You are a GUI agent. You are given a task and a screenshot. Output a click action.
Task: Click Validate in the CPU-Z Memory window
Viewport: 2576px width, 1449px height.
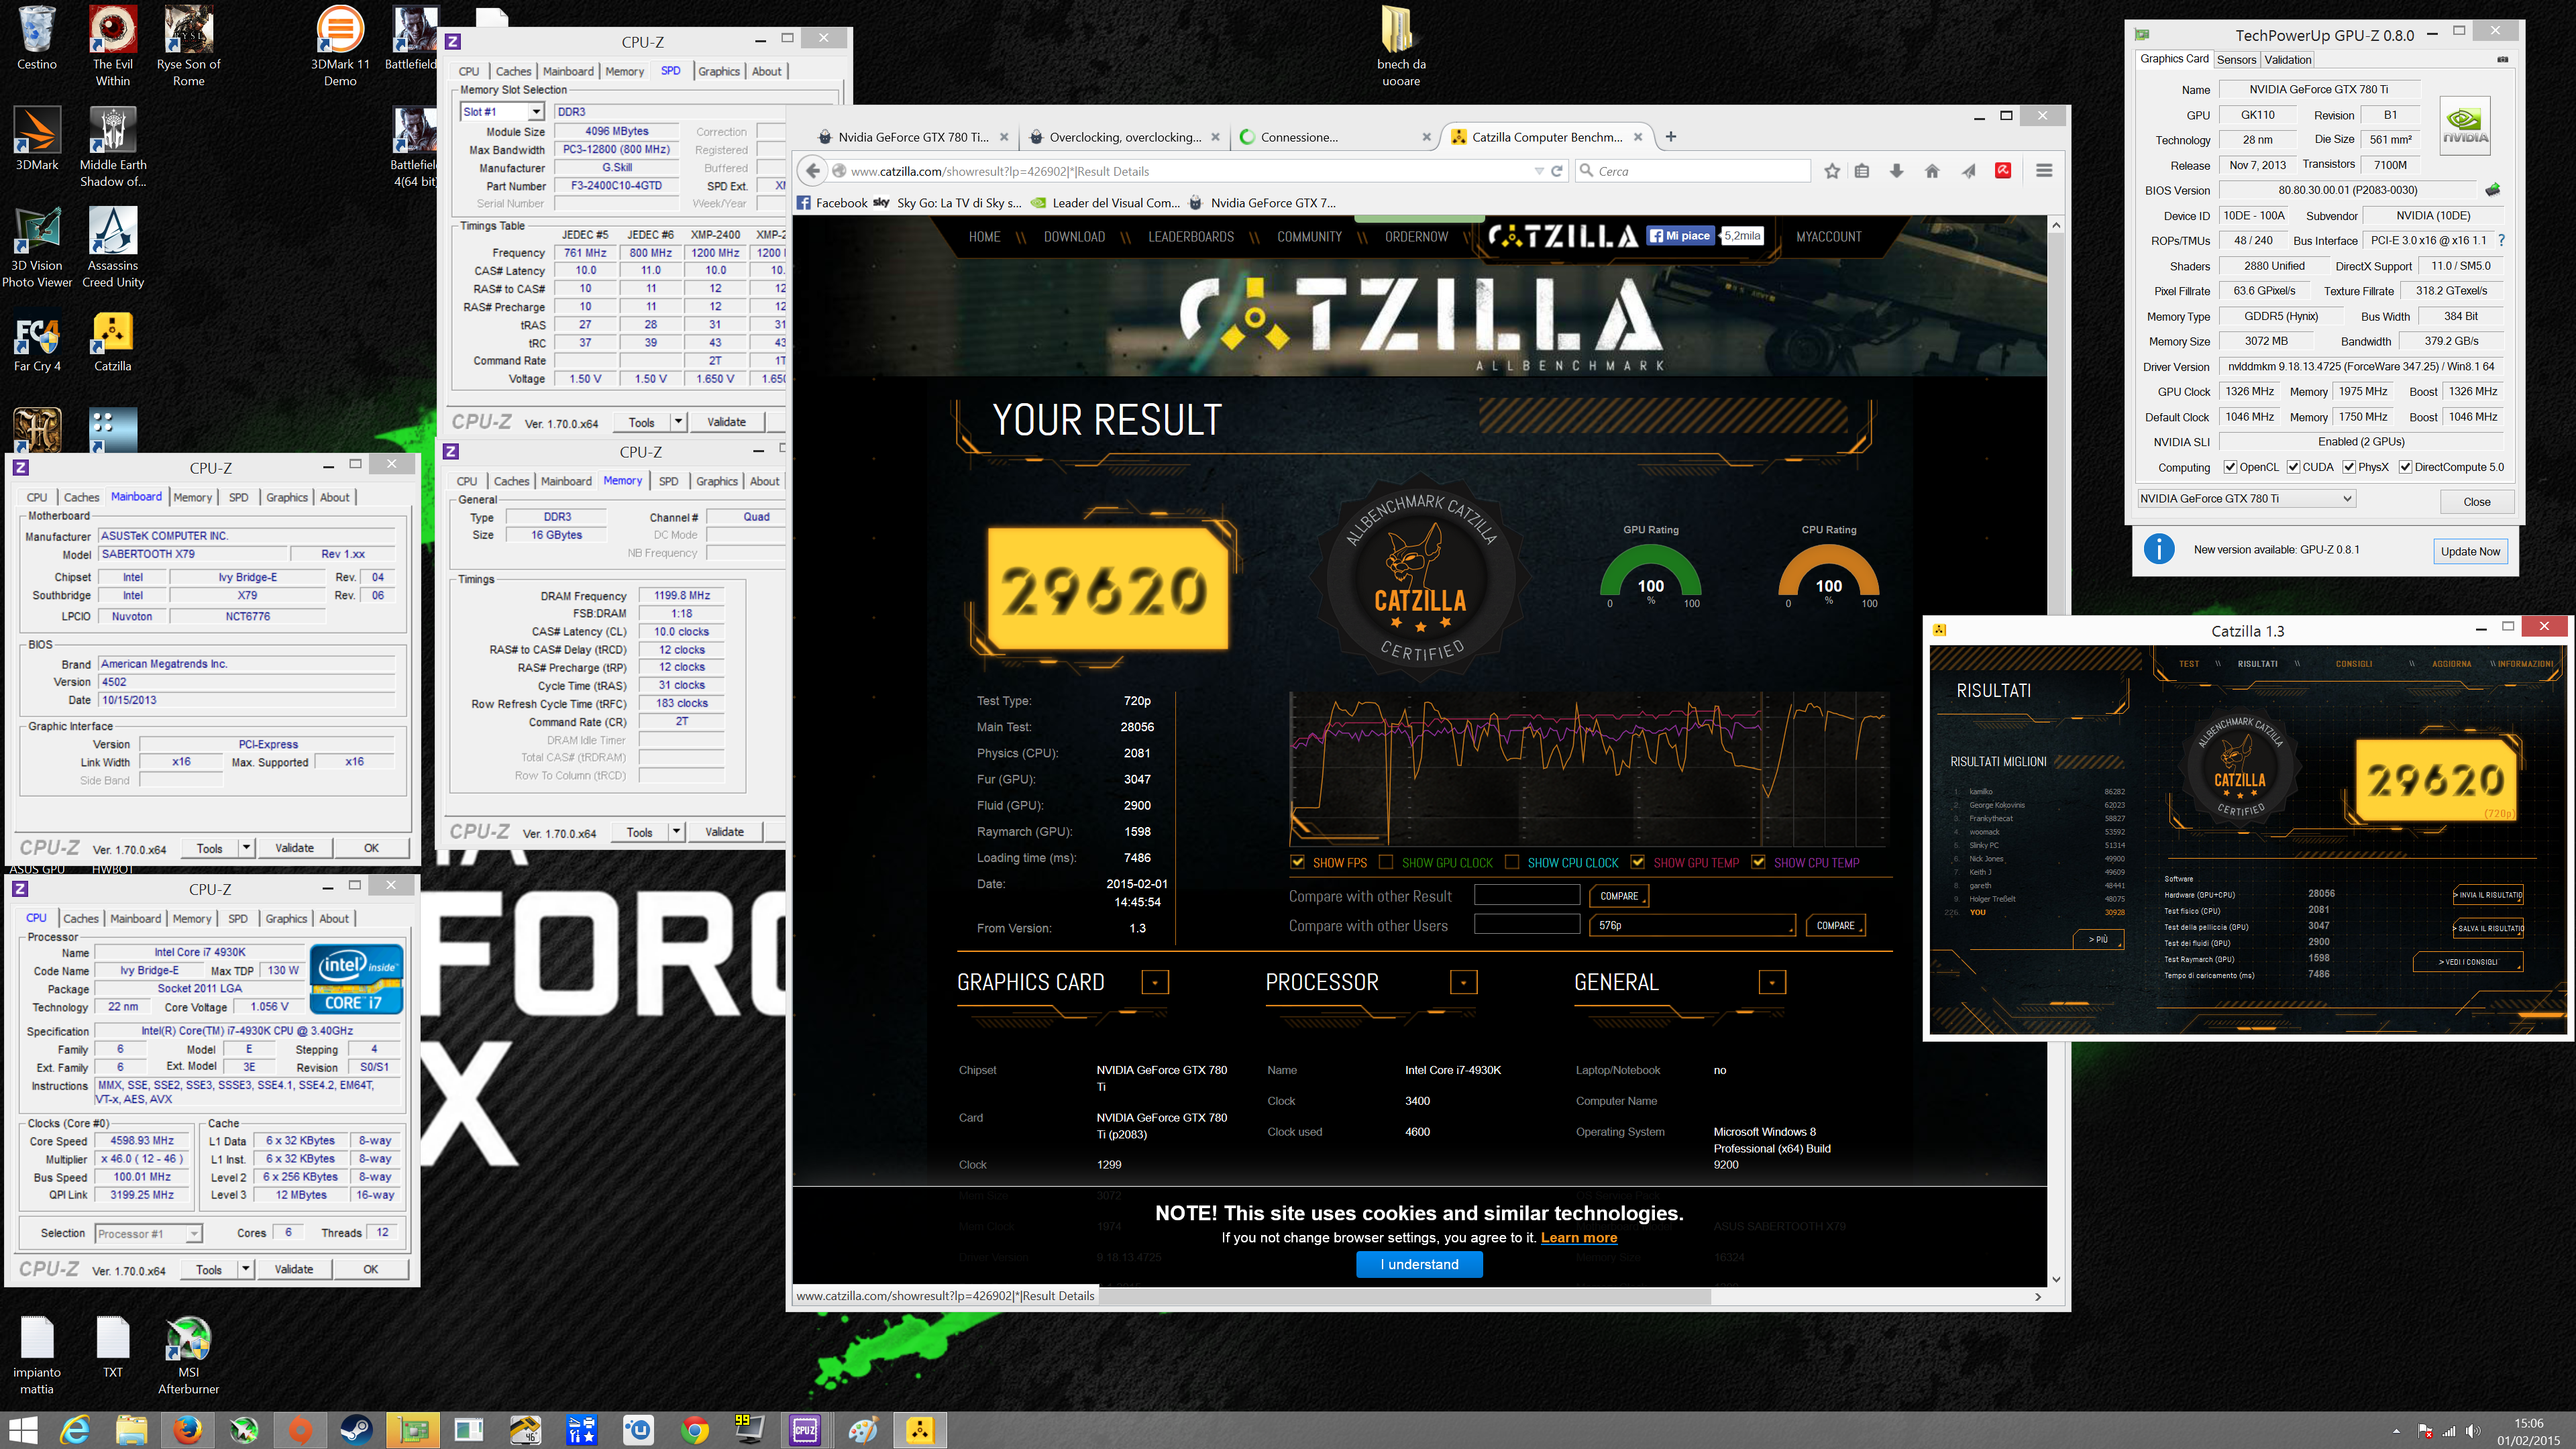point(724,832)
